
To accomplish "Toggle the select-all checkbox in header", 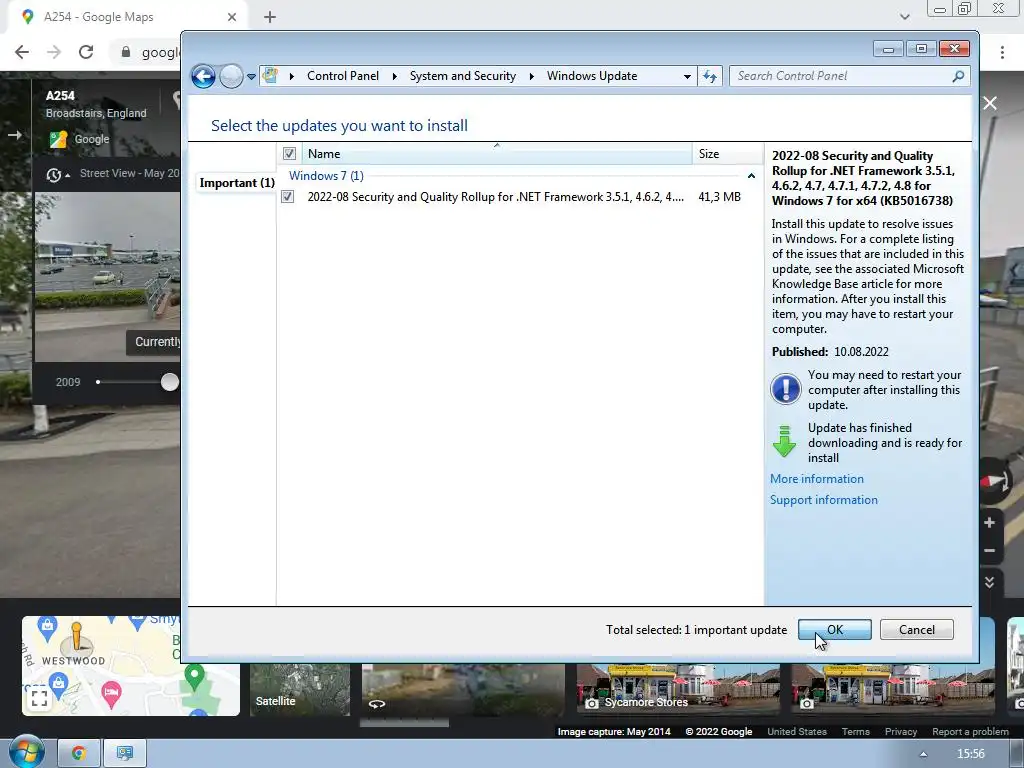I will (289, 153).
